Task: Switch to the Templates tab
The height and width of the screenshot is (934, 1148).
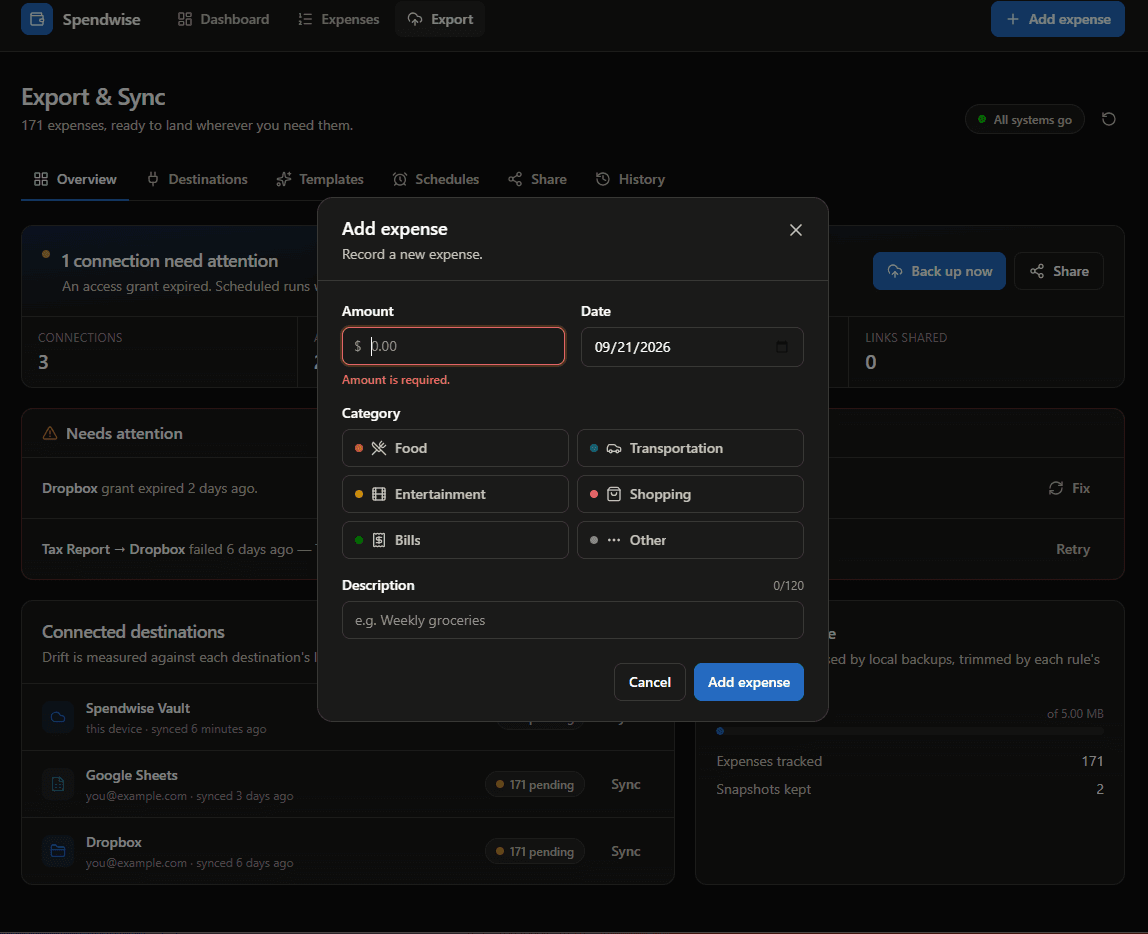Action: 320,179
